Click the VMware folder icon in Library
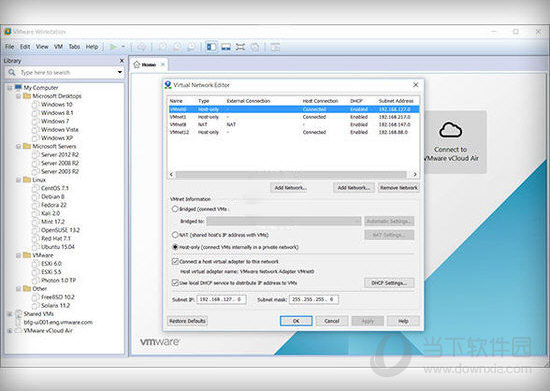Viewport: 550px width, 391px height. (27, 255)
